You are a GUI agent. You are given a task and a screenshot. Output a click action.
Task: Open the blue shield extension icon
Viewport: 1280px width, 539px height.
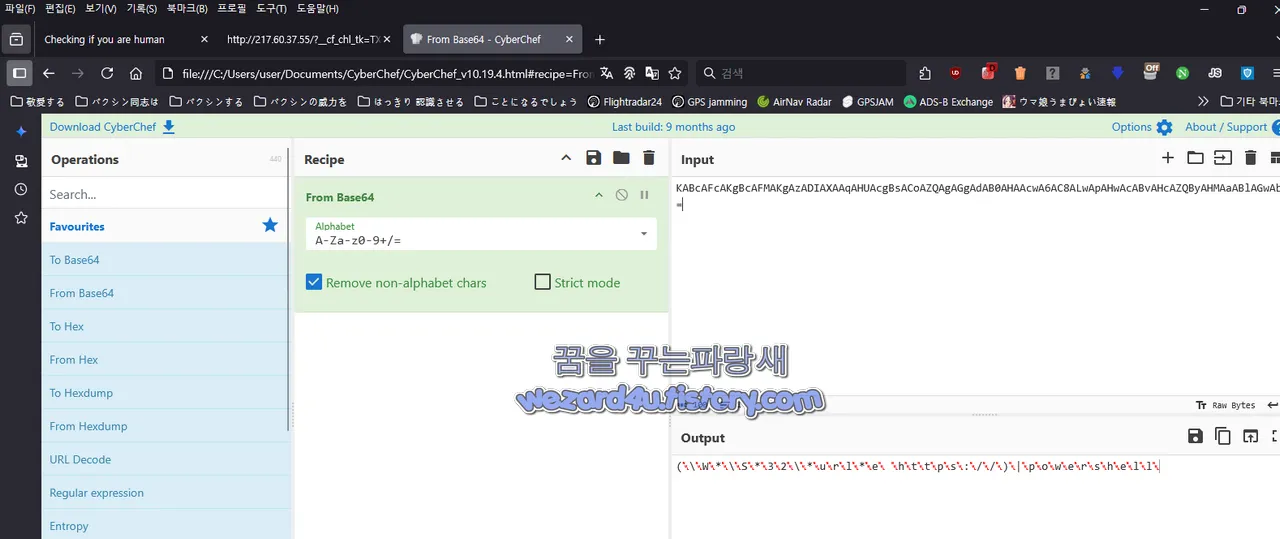pos(1247,73)
